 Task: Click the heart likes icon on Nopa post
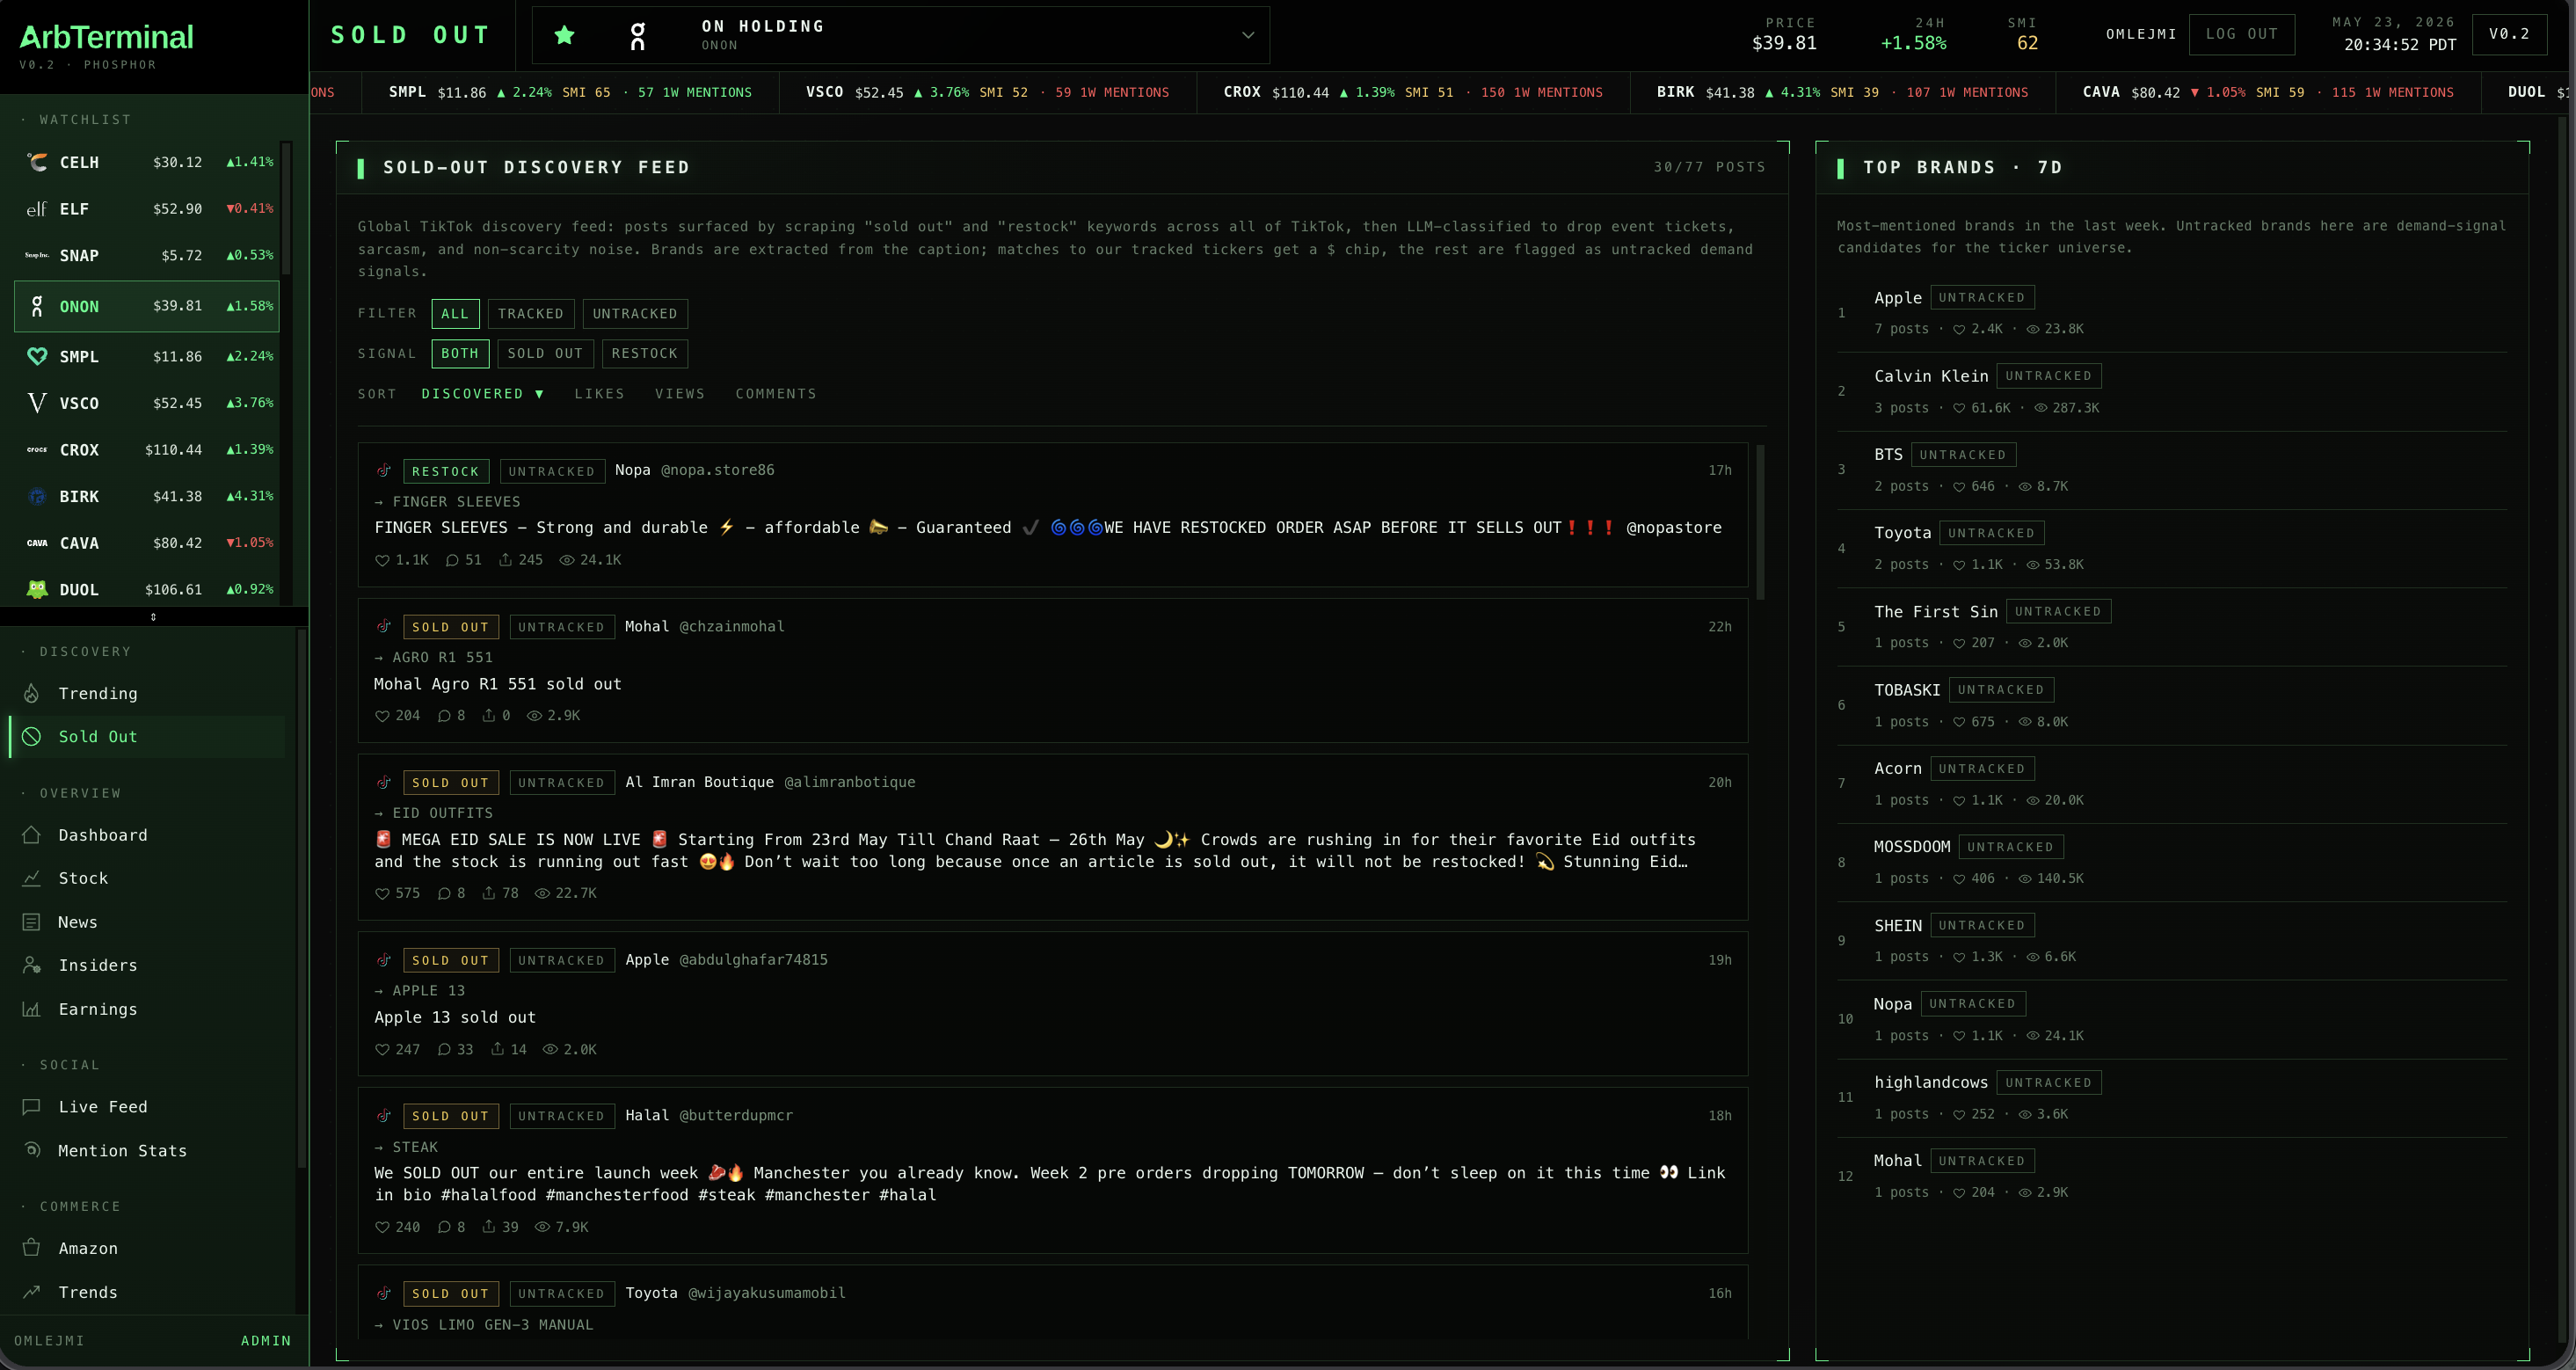point(382,560)
